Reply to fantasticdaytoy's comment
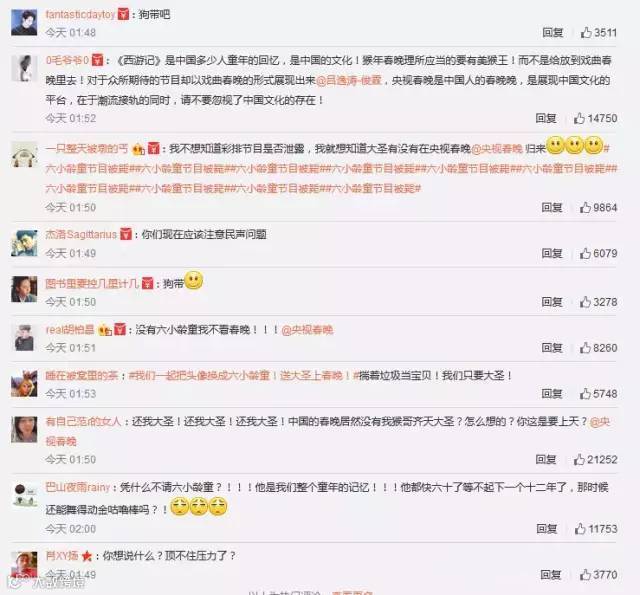 (553, 32)
